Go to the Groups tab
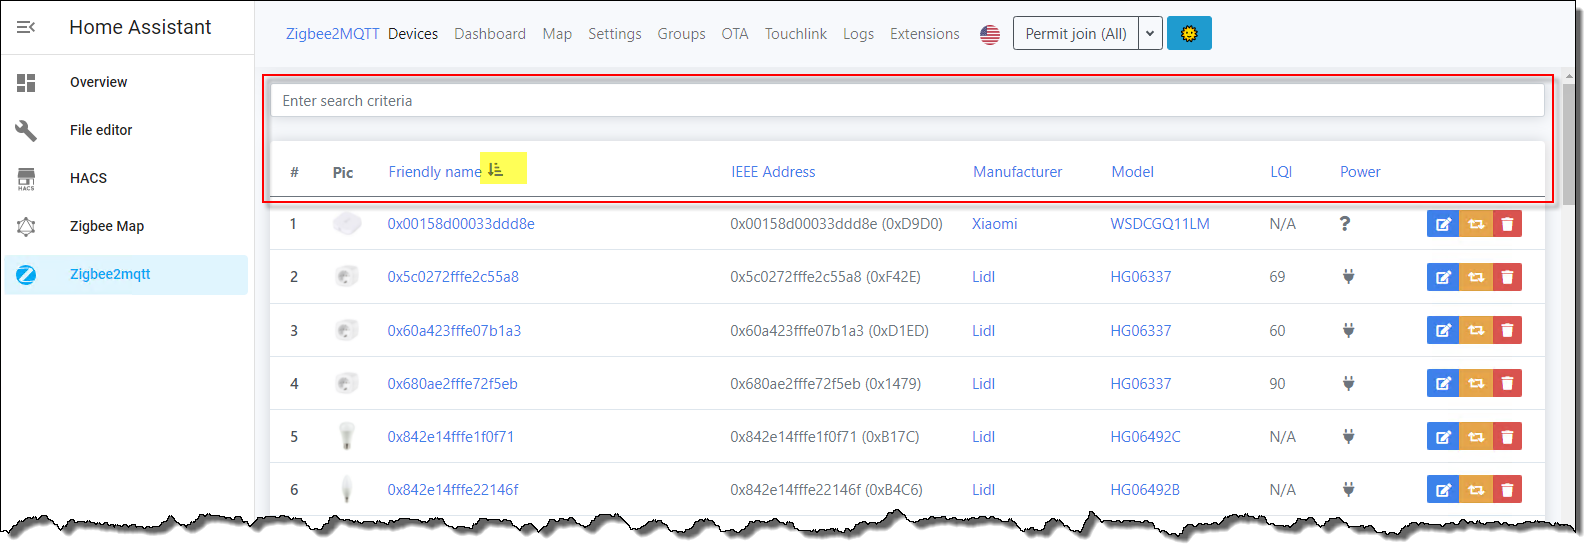Viewport: 1591px width, 557px height. 681,34
